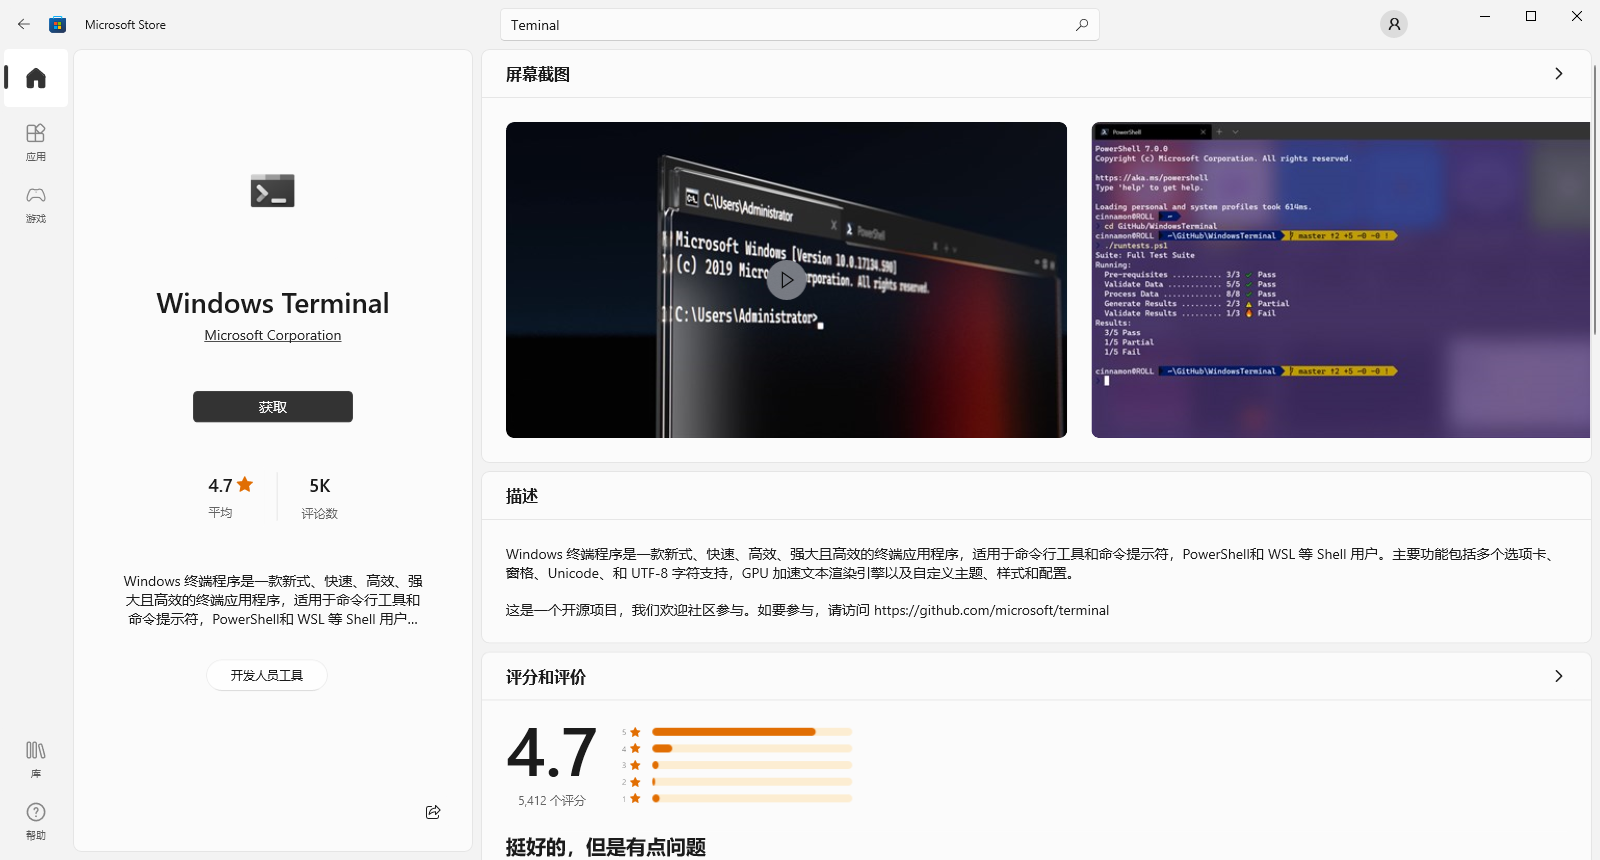The height and width of the screenshot is (860, 1600).
Task: Click the 开发人员工具 category tag
Action: click(266, 675)
